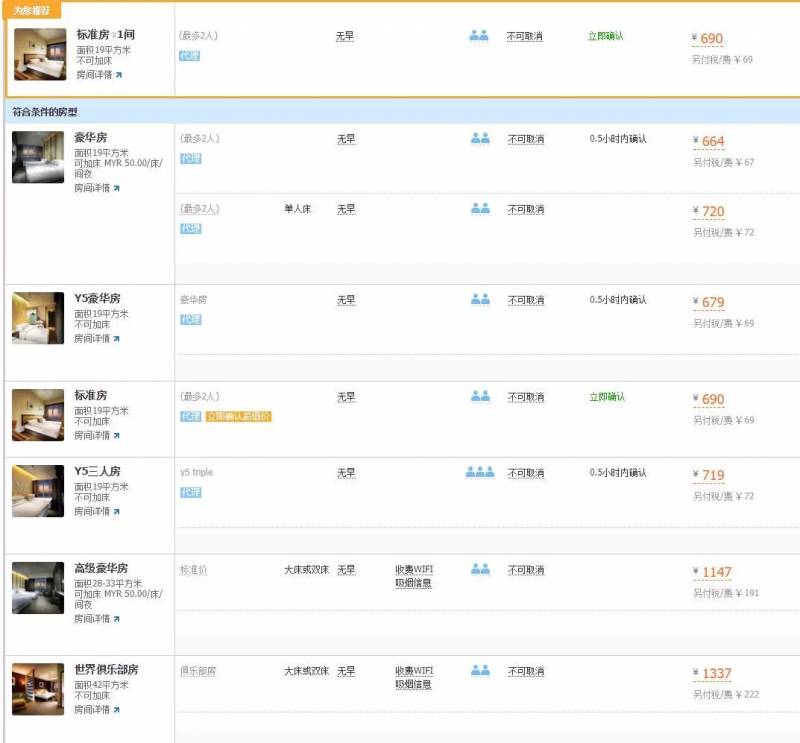
Task: Open 房间详情 link under 豪华房
Action: [97, 187]
